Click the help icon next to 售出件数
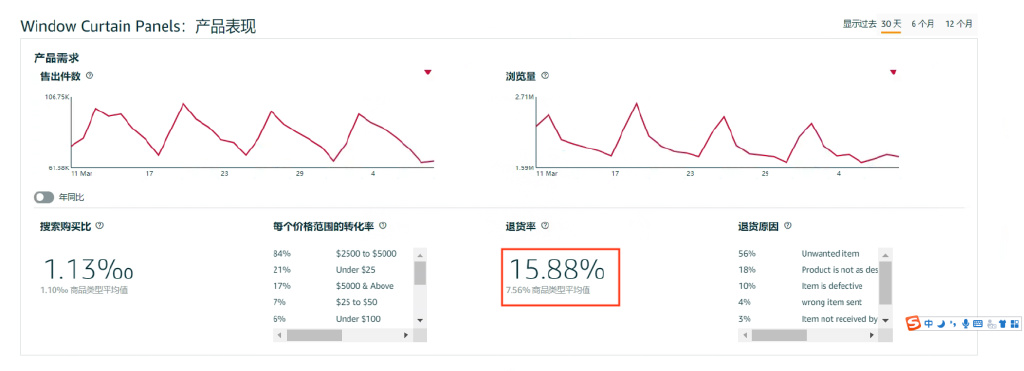1024x371 pixels. [89, 75]
